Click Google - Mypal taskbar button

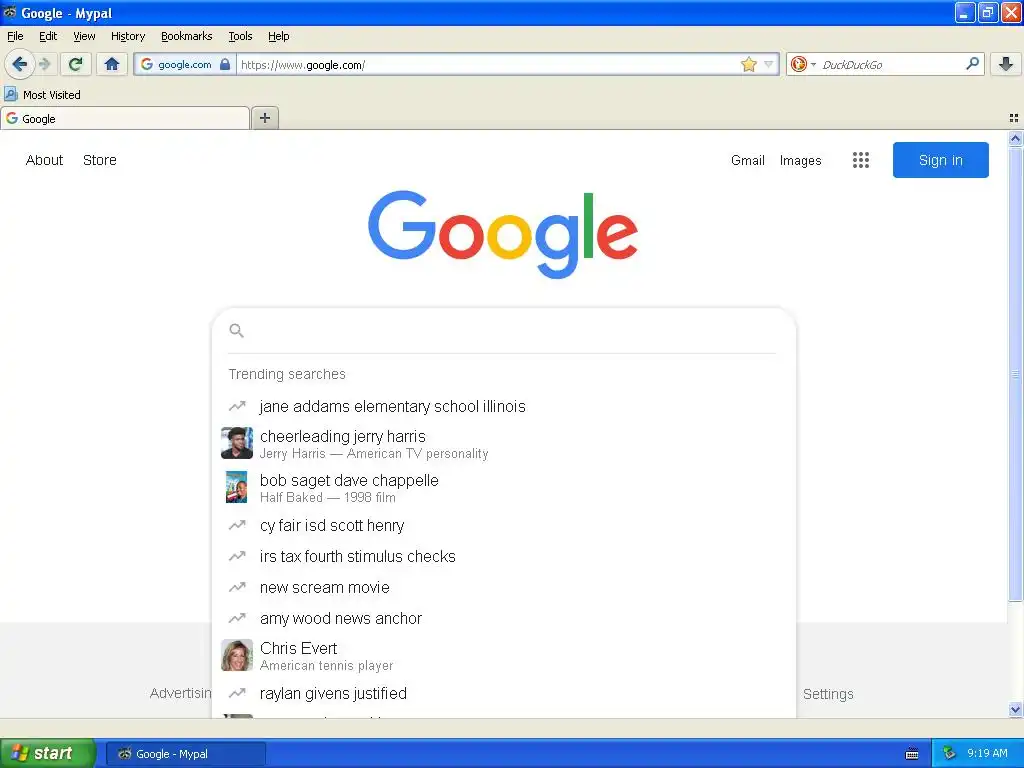(185, 754)
